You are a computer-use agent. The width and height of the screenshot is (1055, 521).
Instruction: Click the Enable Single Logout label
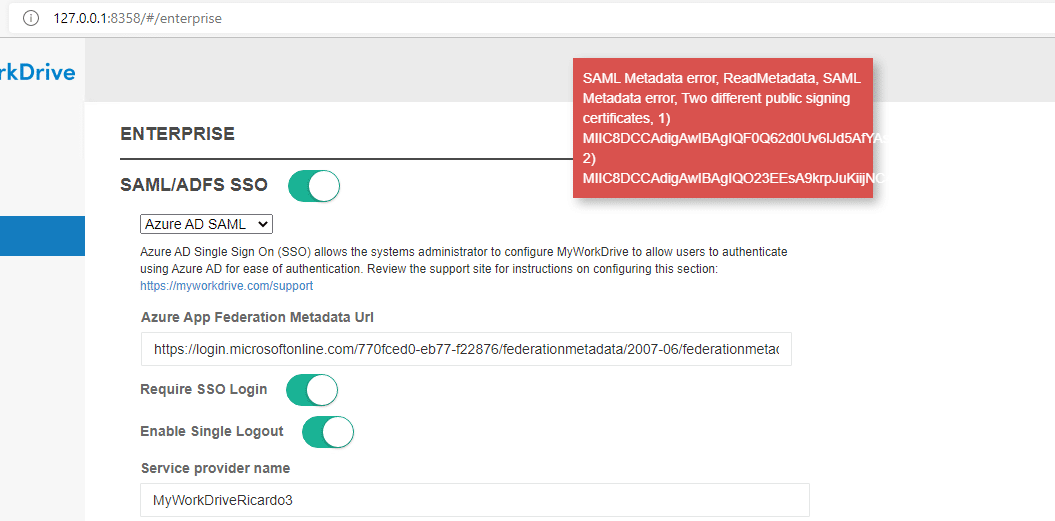coord(212,432)
